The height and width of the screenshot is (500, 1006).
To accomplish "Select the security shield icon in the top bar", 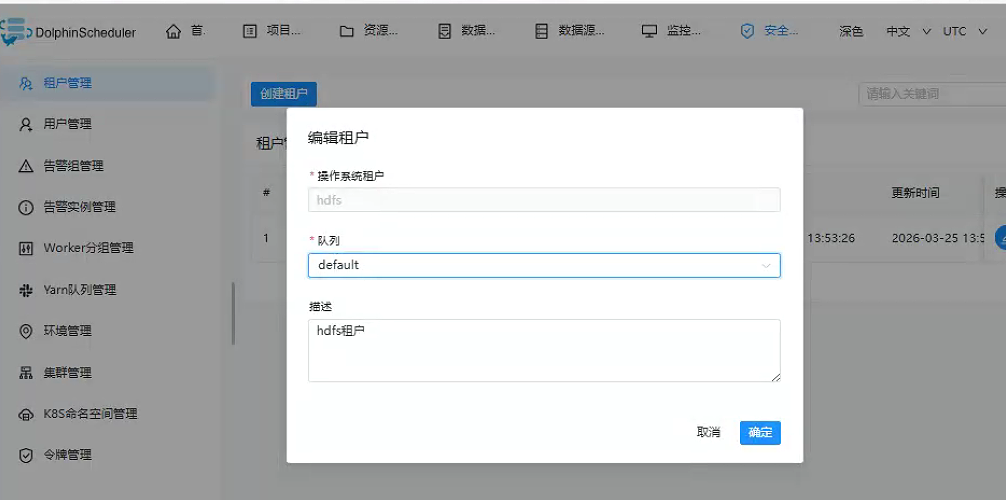I will 747,31.
